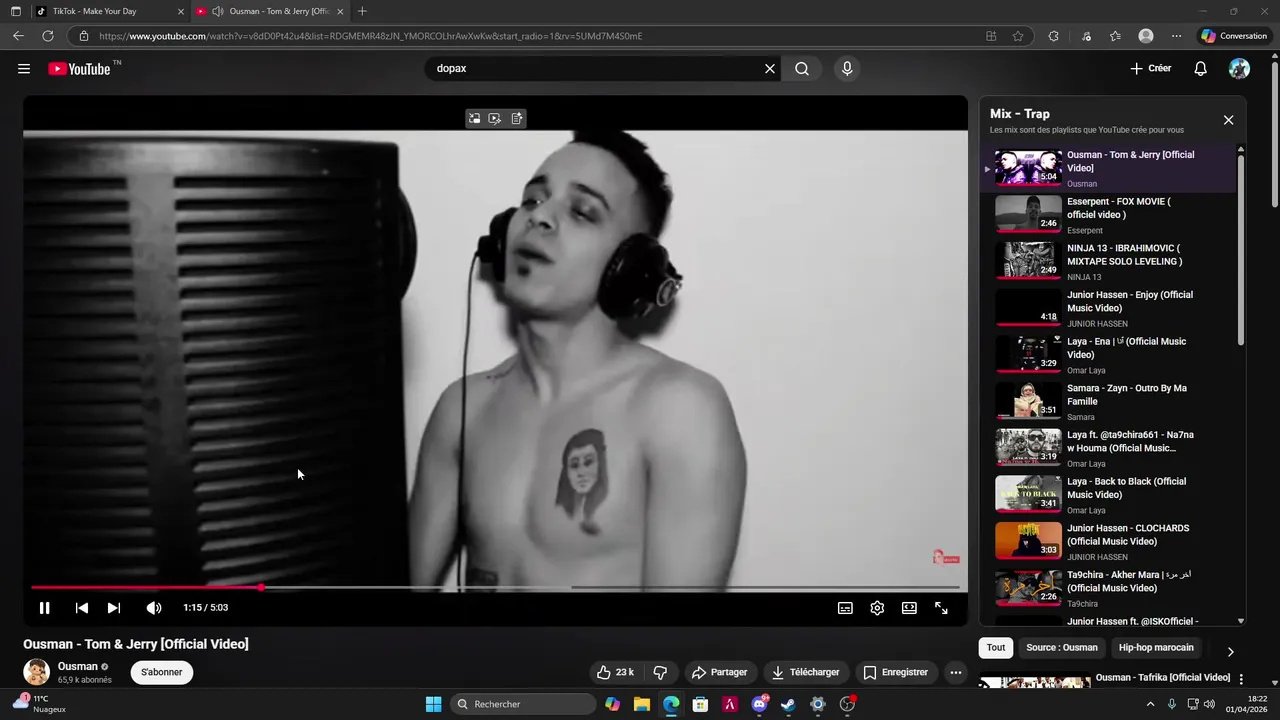Open the favorites list icon
This screenshot has height=720, width=1280.
point(1116,36)
